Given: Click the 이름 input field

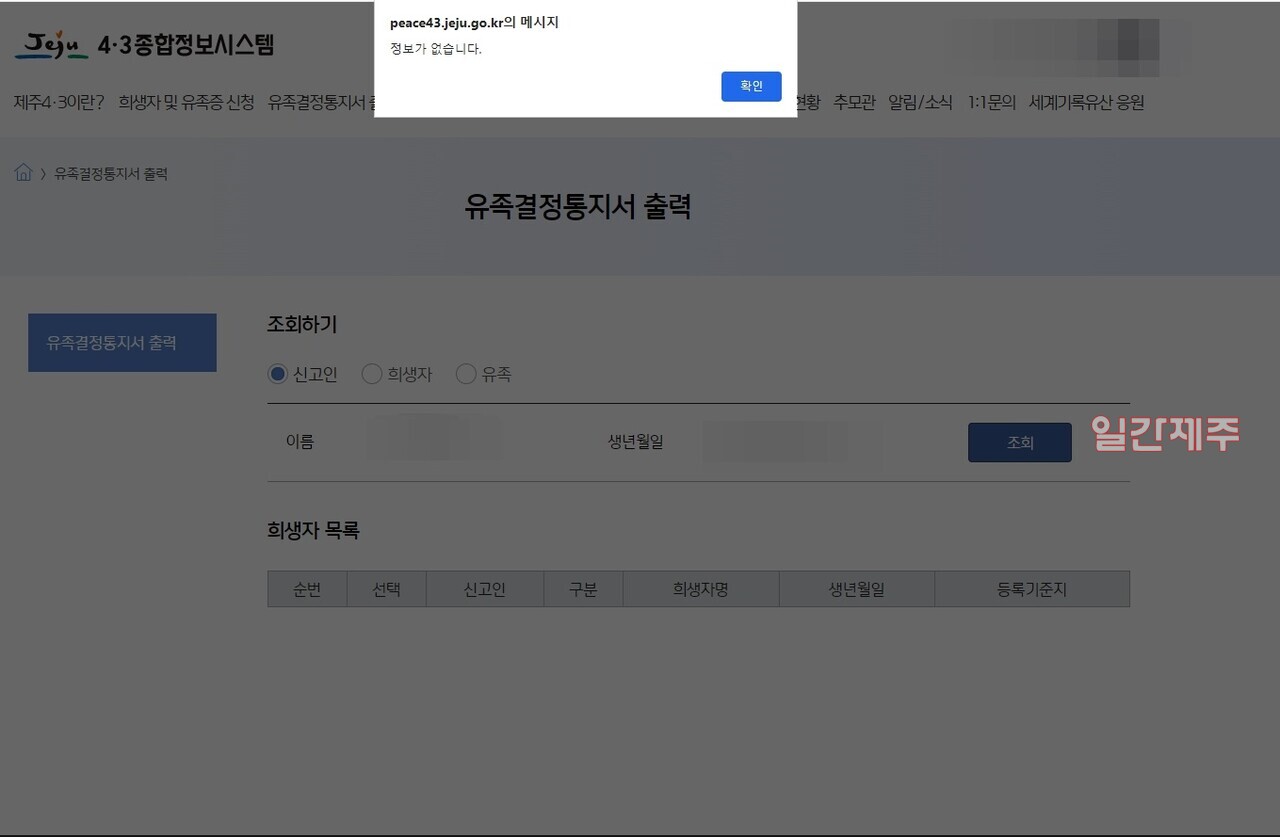Looking at the screenshot, I should tap(434, 441).
